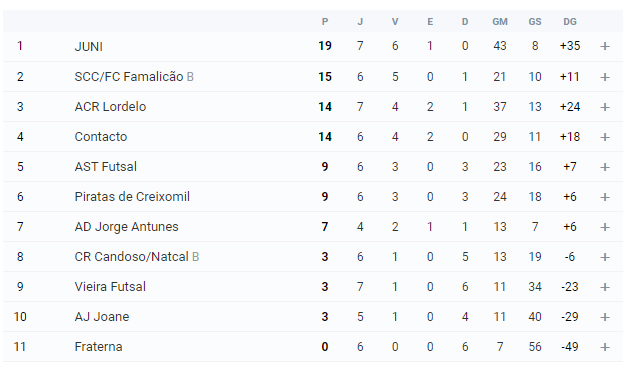Sort by the P points column header
The width and height of the screenshot is (624, 369).
pyautogui.click(x=325, y=22)
